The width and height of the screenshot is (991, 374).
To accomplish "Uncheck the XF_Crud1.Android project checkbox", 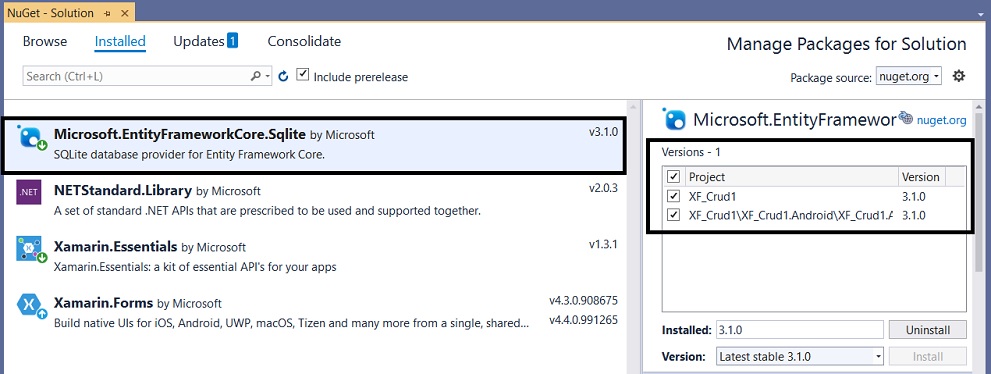I will pyautogui.click(x=674, y=215).
